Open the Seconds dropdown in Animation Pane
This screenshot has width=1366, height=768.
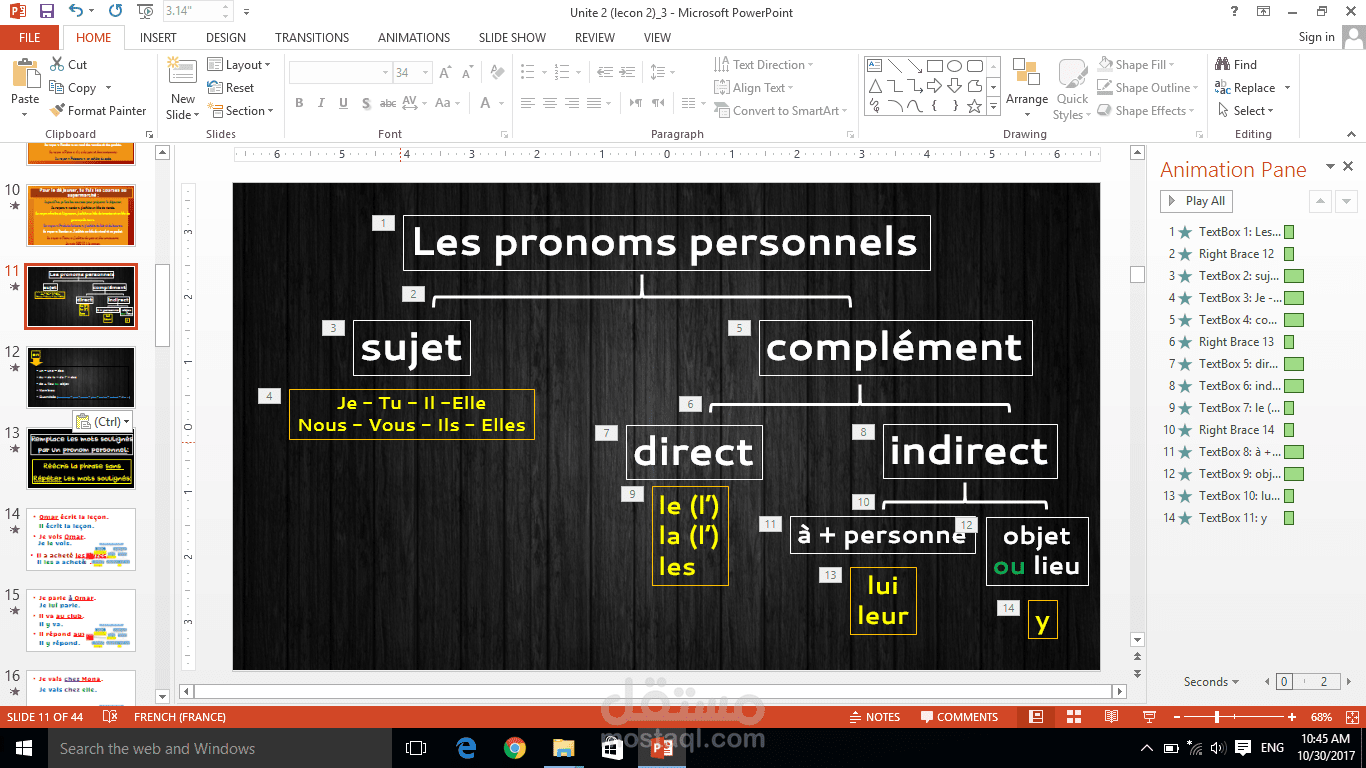pyautogui.click(x=1211, y=682)
